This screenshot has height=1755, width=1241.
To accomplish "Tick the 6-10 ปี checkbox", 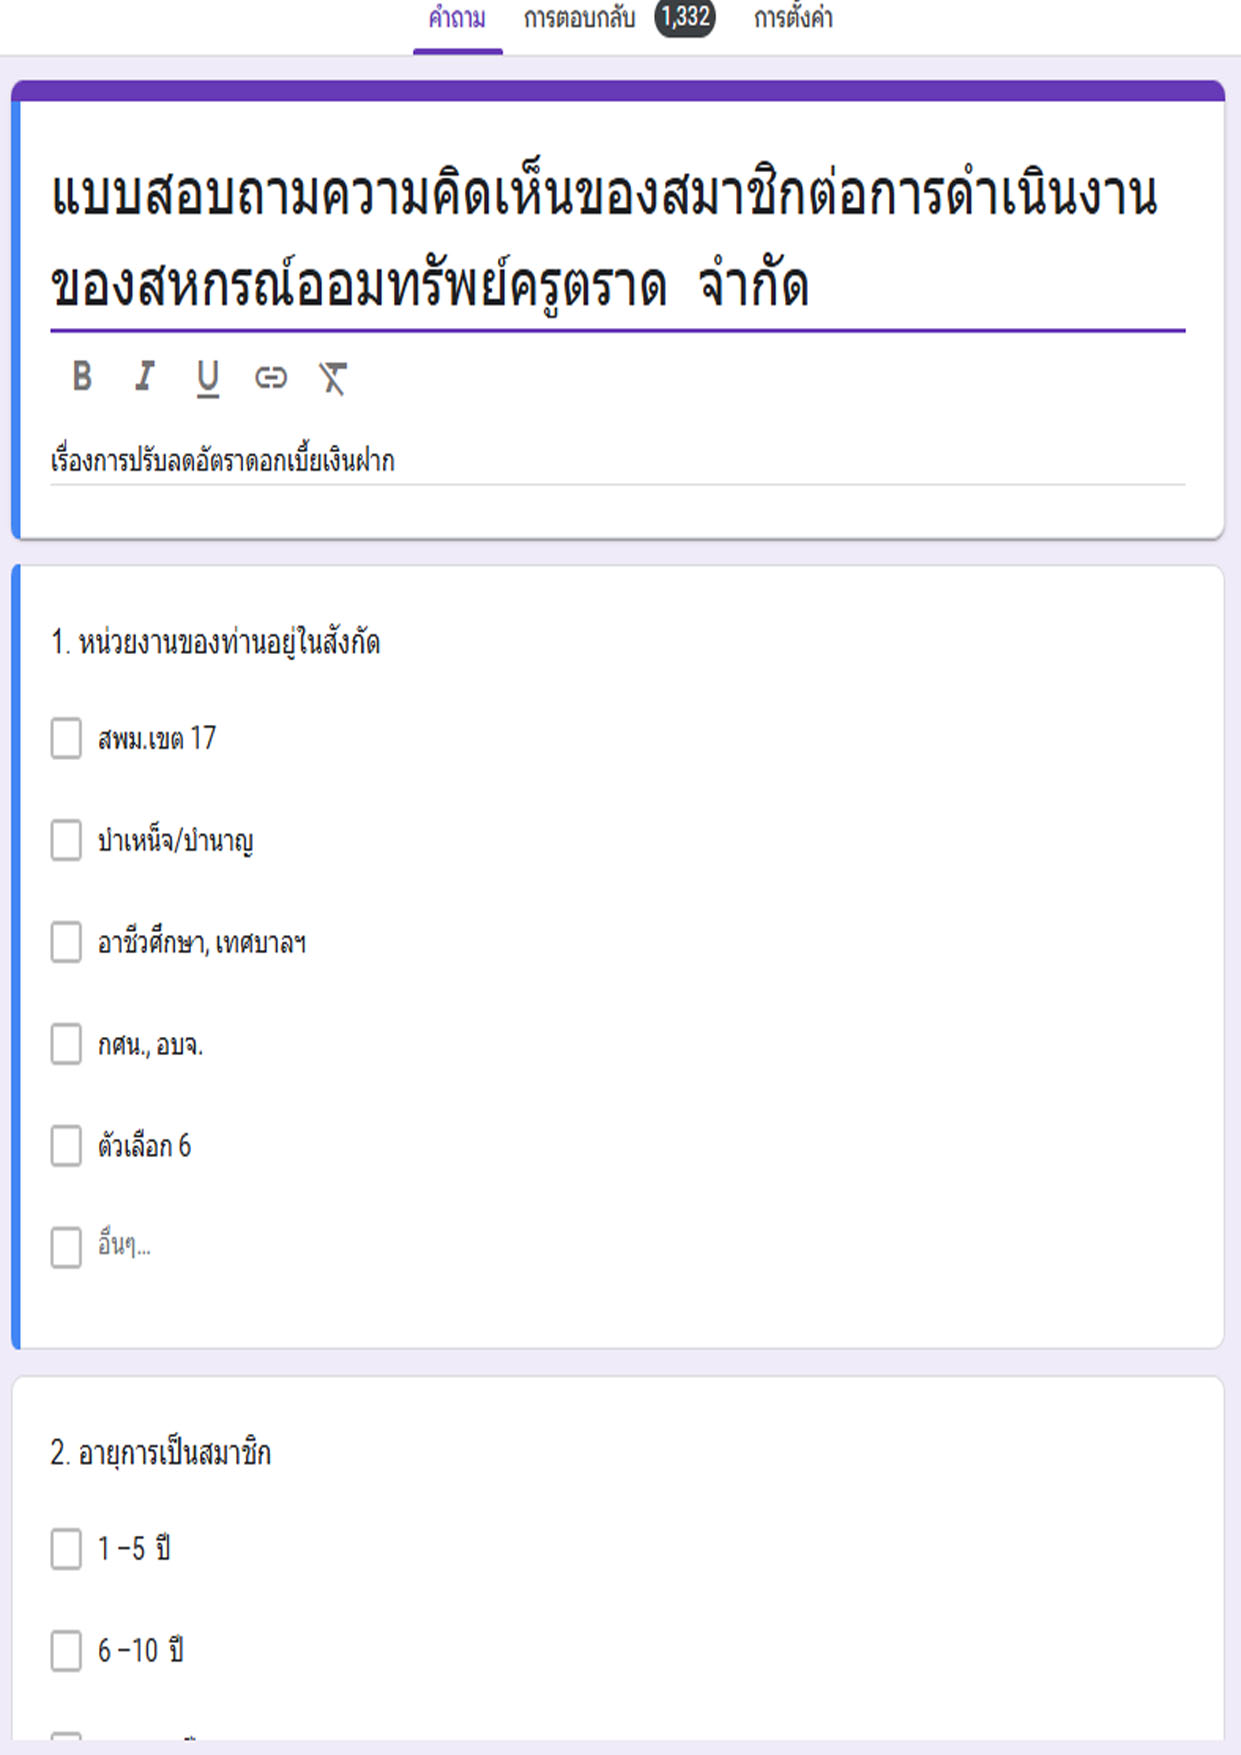I will [x=66, y=1650].
